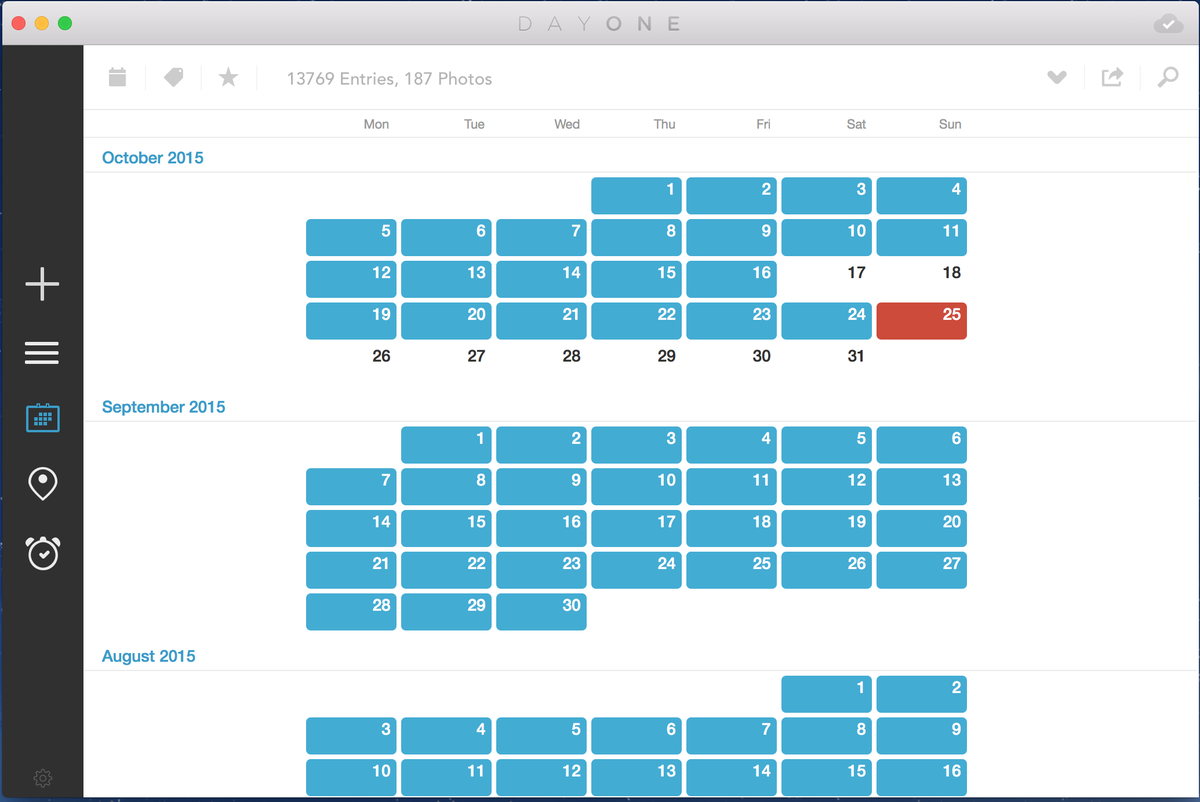
Task: Open settings gear in sidebar
Action: (42, 777)
